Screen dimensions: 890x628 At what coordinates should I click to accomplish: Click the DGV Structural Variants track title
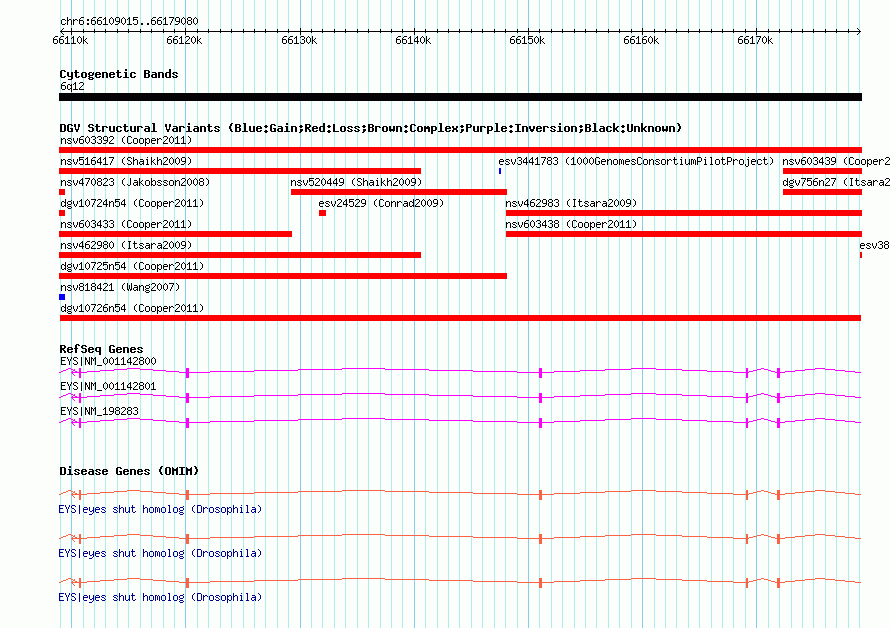coord(371,128)
